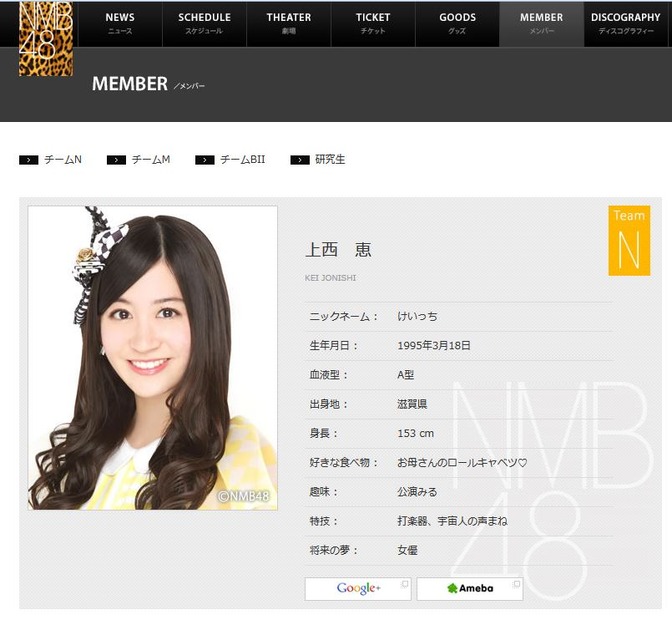Click the member name 上西 恵
Screen dimensions: 672x620
339,249
